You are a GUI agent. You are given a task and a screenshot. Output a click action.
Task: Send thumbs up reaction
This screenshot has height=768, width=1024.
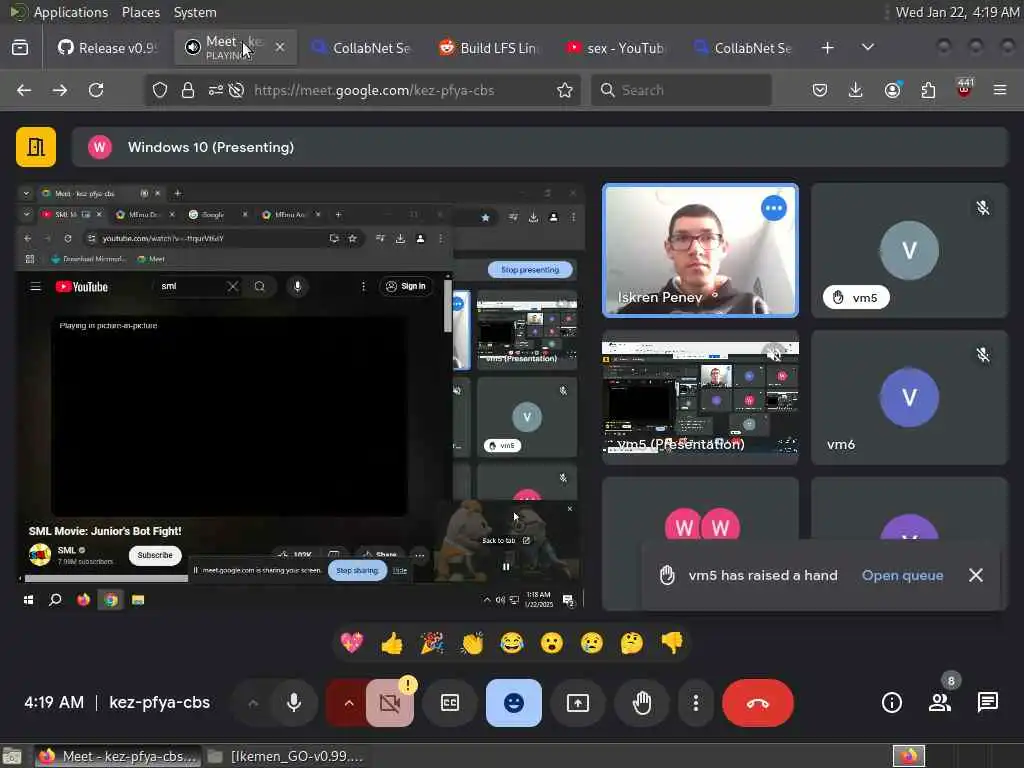coord(392,643)
